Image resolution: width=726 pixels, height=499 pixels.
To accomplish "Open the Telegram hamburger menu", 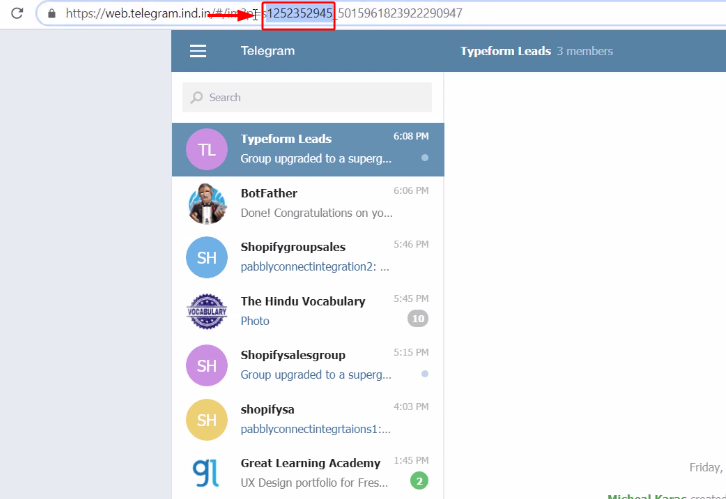I will pos(198,51).
